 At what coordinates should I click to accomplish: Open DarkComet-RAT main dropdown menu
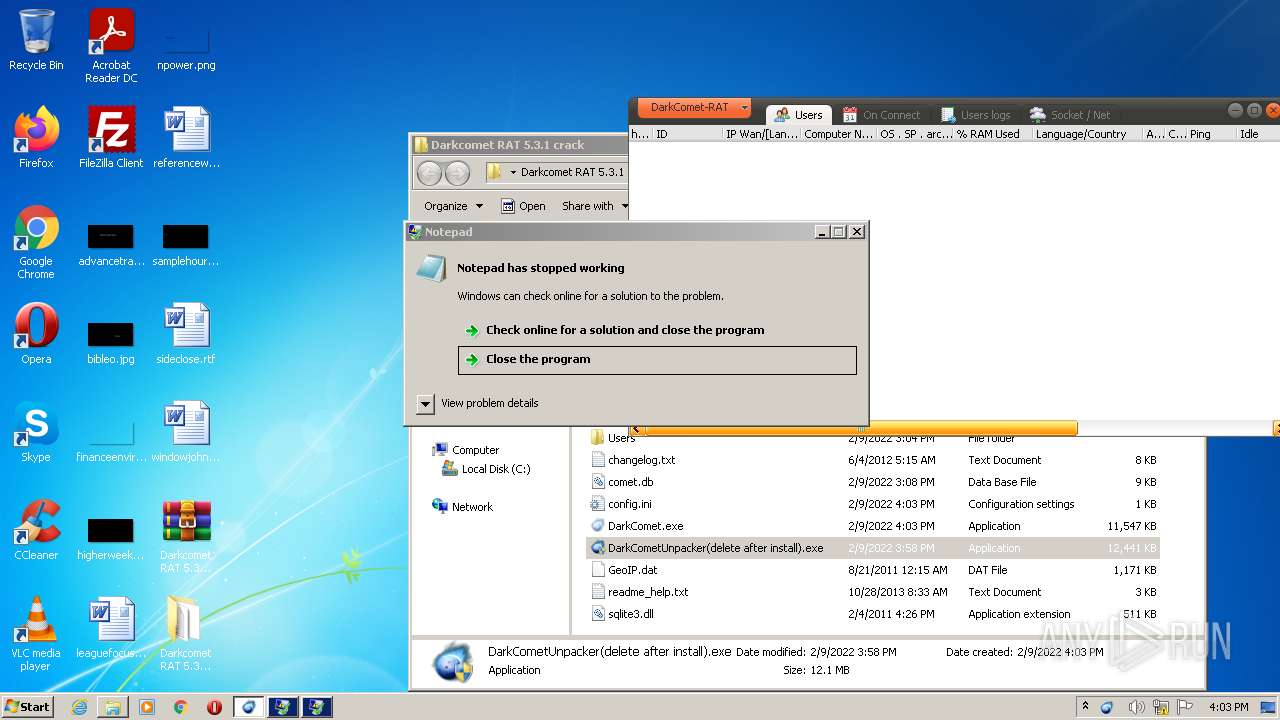pyautogui.click(x=692, y=107)
